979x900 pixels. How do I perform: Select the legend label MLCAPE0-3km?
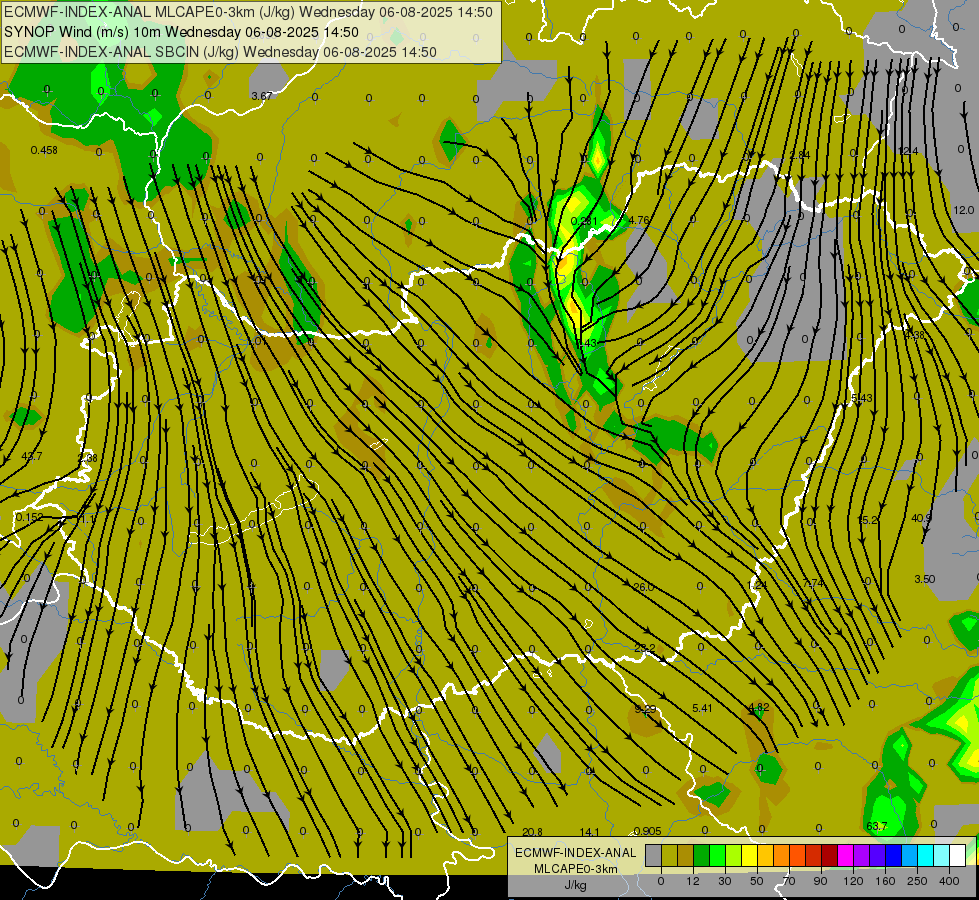(575, 869)
